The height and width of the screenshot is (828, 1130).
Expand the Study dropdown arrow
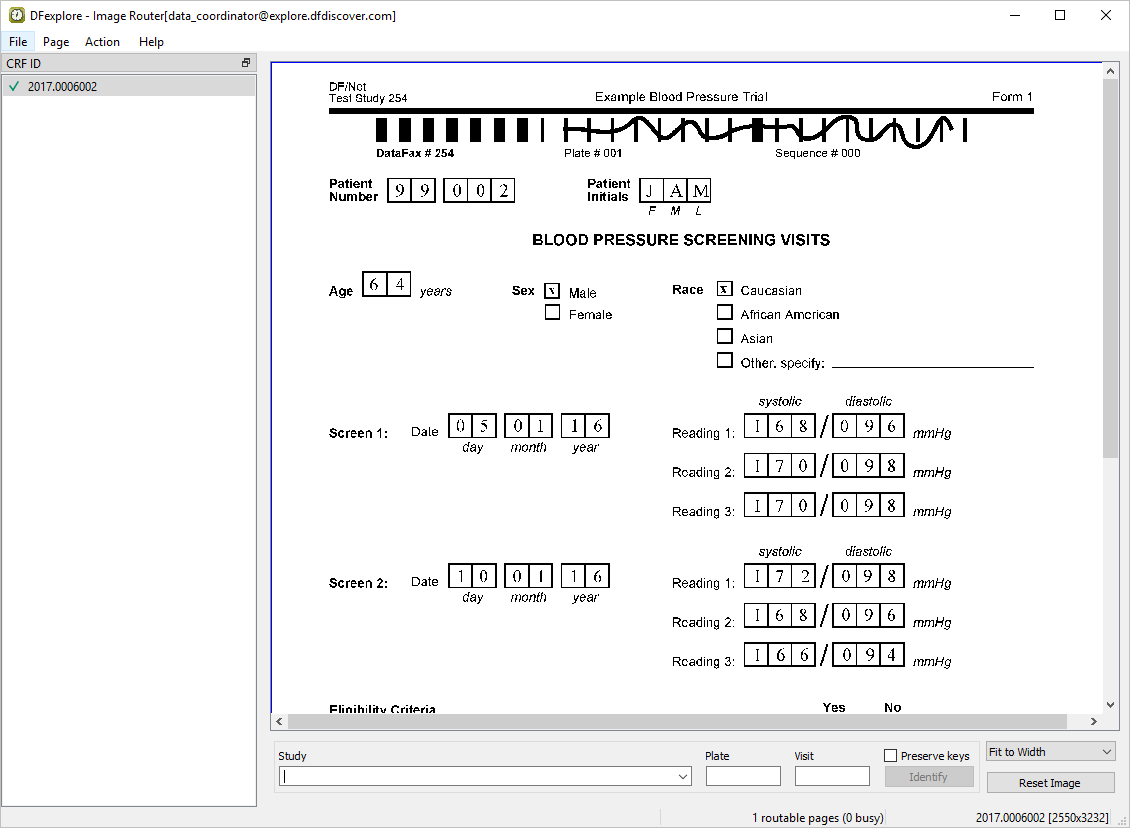click(683, 777)
